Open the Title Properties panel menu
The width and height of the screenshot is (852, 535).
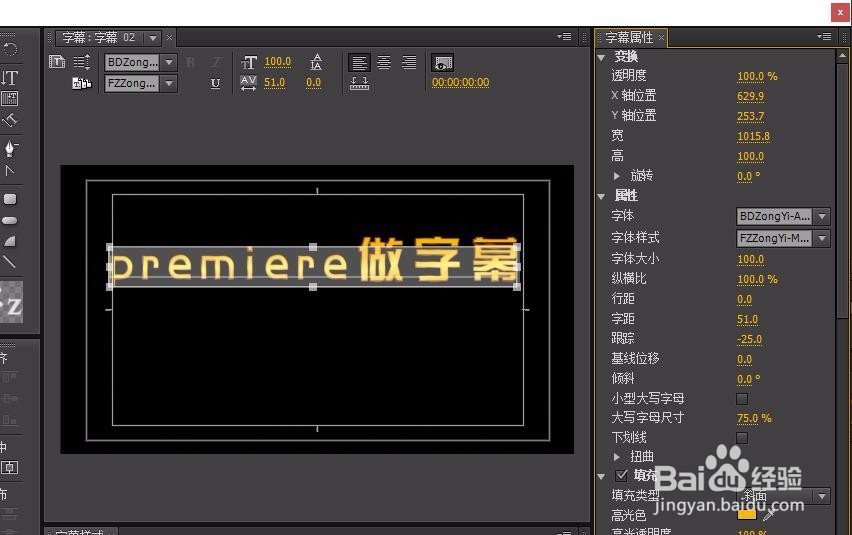pos(824,36)
